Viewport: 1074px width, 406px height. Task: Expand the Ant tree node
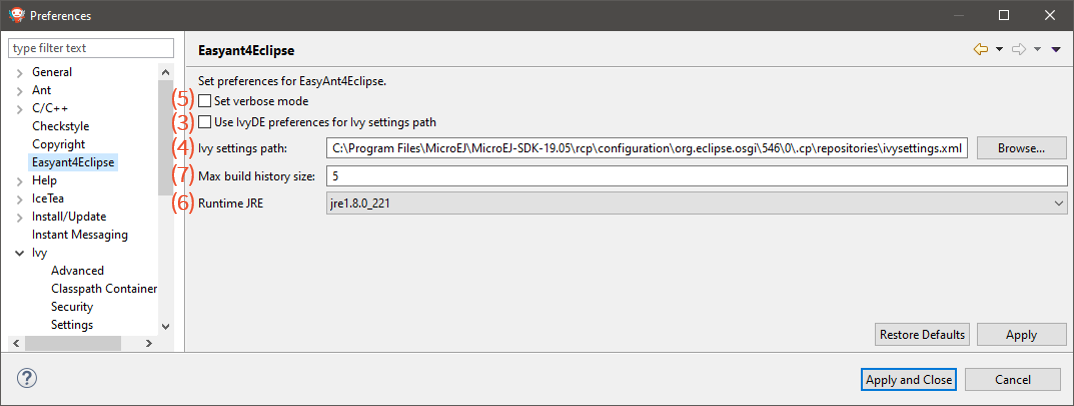[20, 90]
